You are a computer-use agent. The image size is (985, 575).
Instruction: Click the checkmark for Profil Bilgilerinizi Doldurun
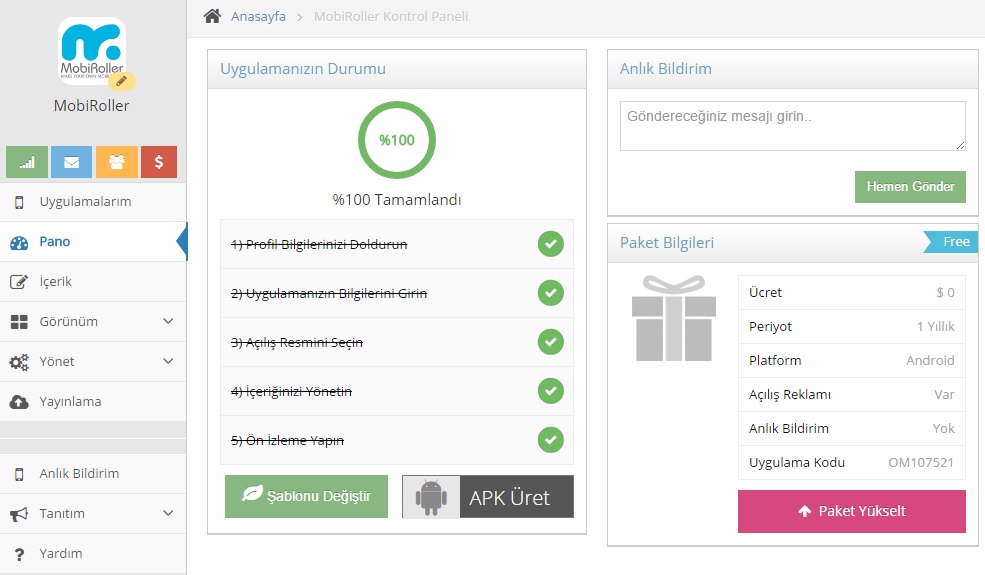coord(550,244)
